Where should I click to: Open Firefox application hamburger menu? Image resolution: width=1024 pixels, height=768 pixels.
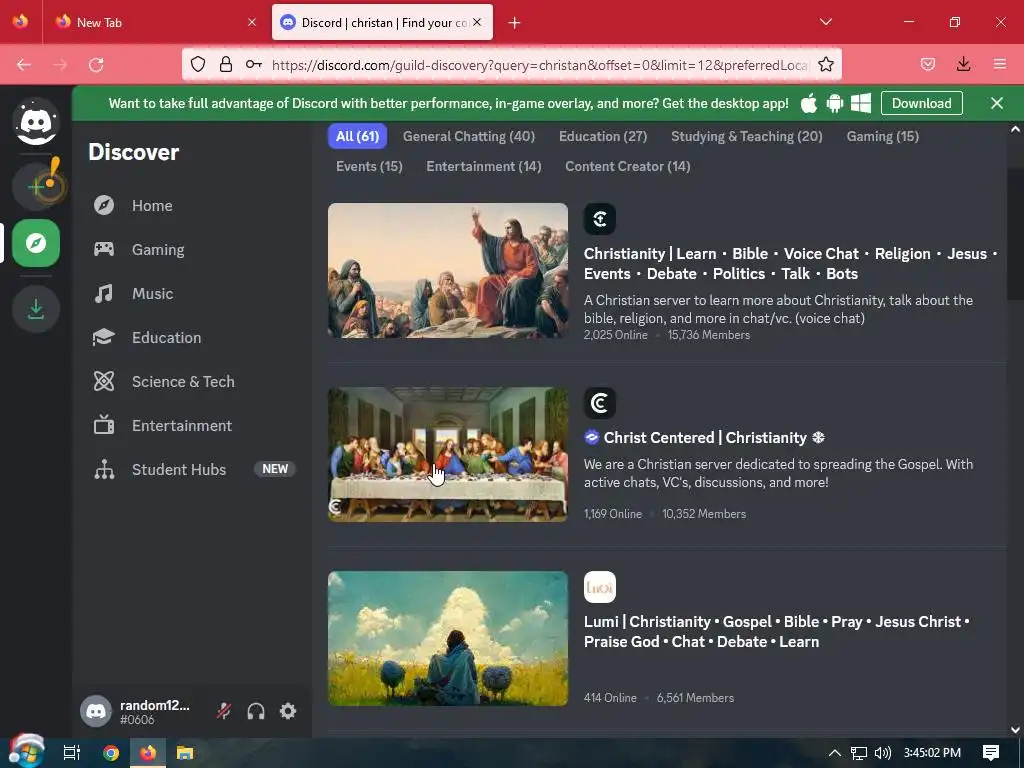[x=1000, y=65]
